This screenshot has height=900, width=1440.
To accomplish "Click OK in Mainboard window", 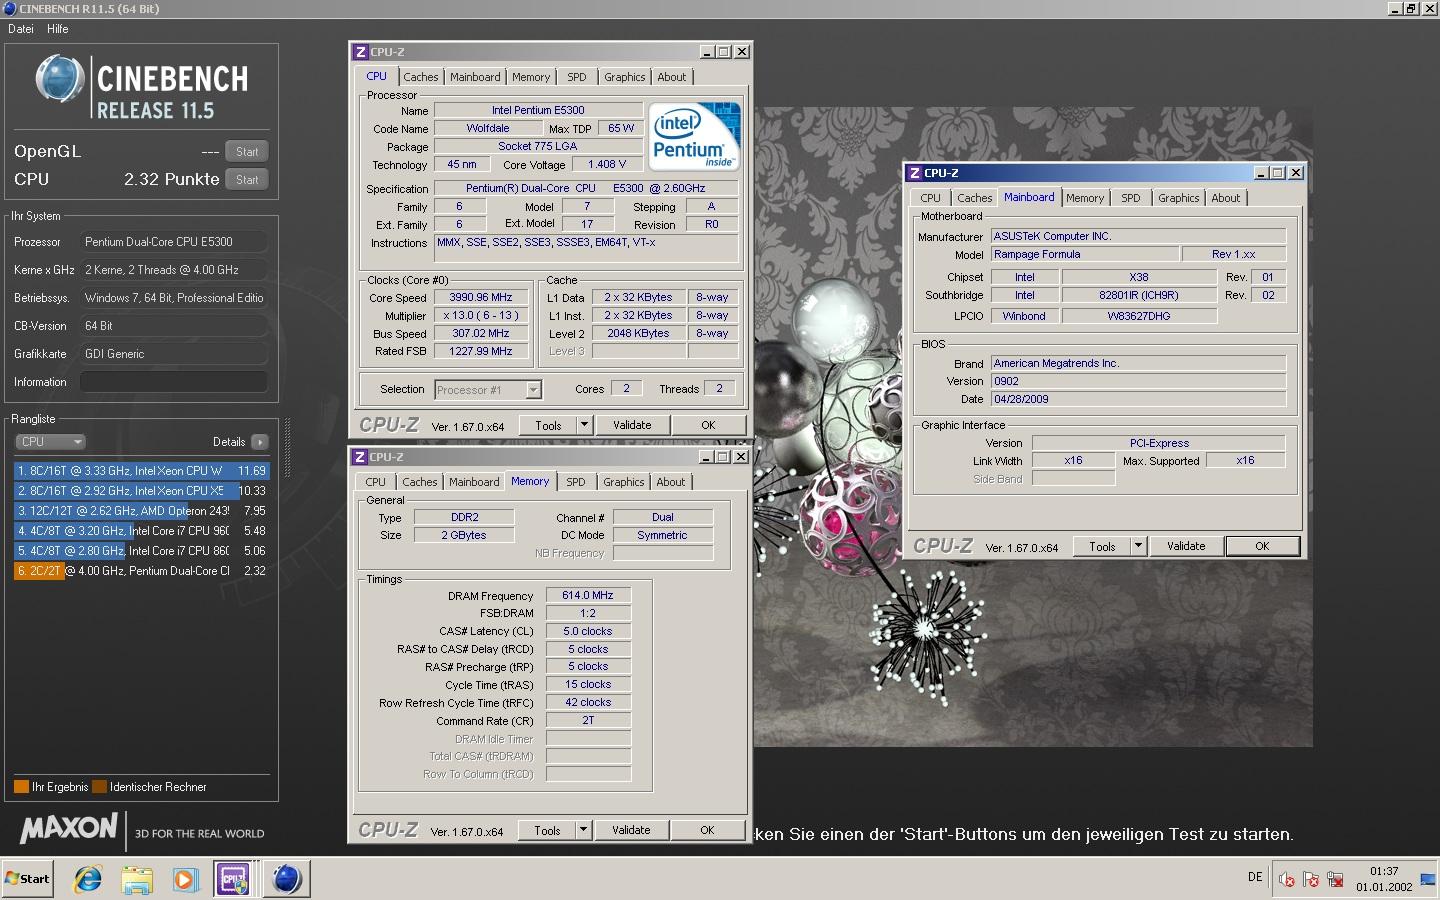I will 1262,547.
